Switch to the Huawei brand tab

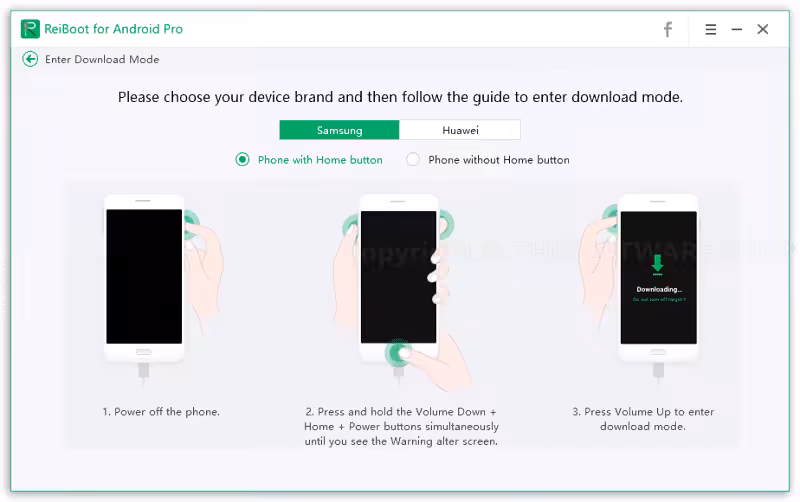coord(460,130)
